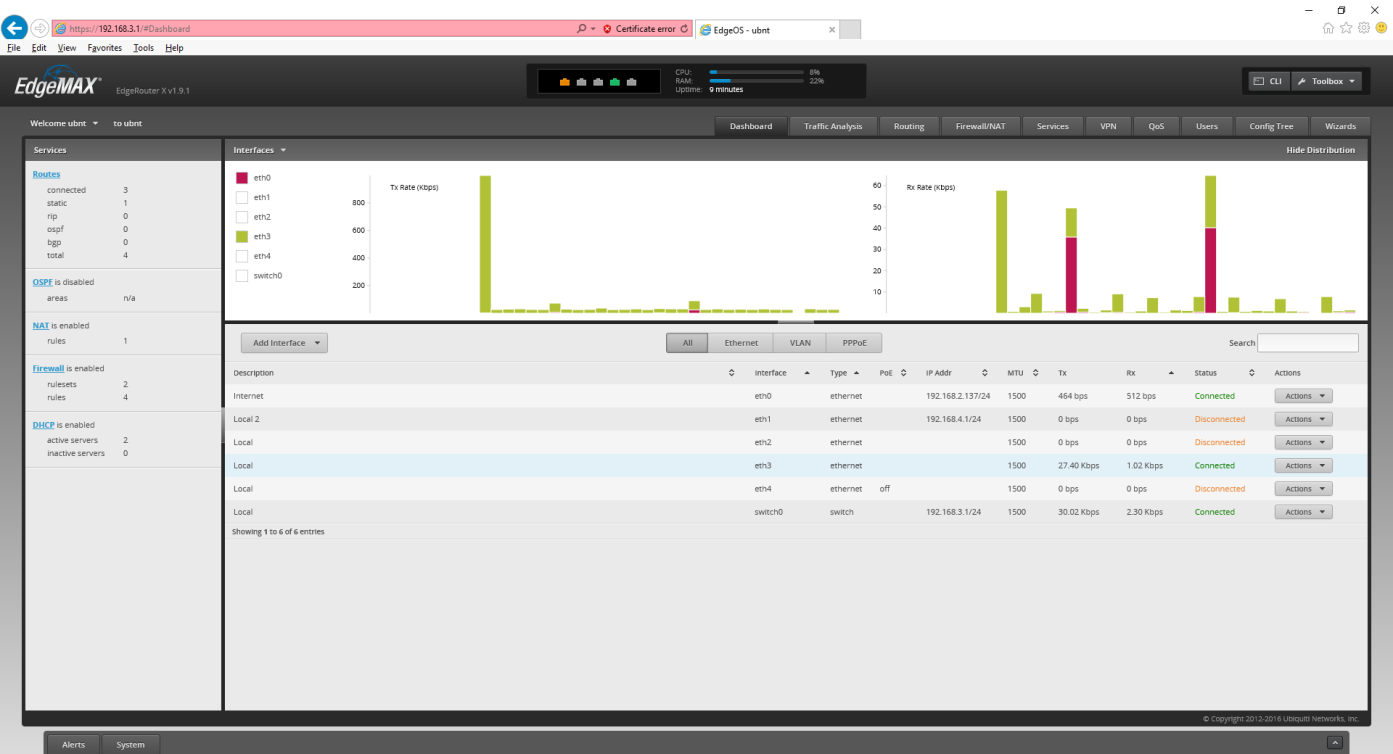The width and height of the screenshot is (1393, 754).
Task: Click the browser back arrow button
Action: [x=14, y=28]
